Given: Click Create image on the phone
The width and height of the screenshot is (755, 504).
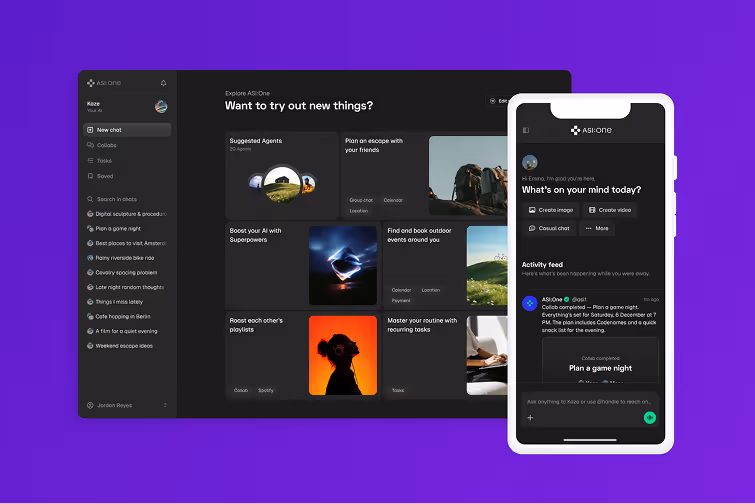Looking at the screenshot, I should point(551,210).
